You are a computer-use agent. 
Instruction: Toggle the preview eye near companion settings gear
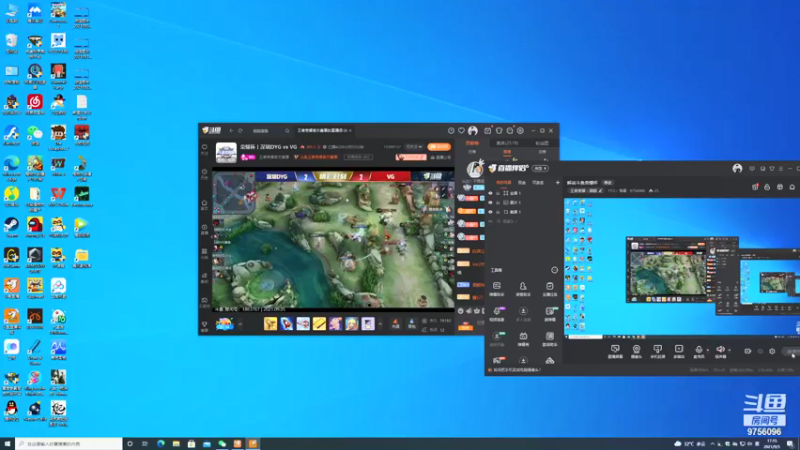[x=760, y=351]
